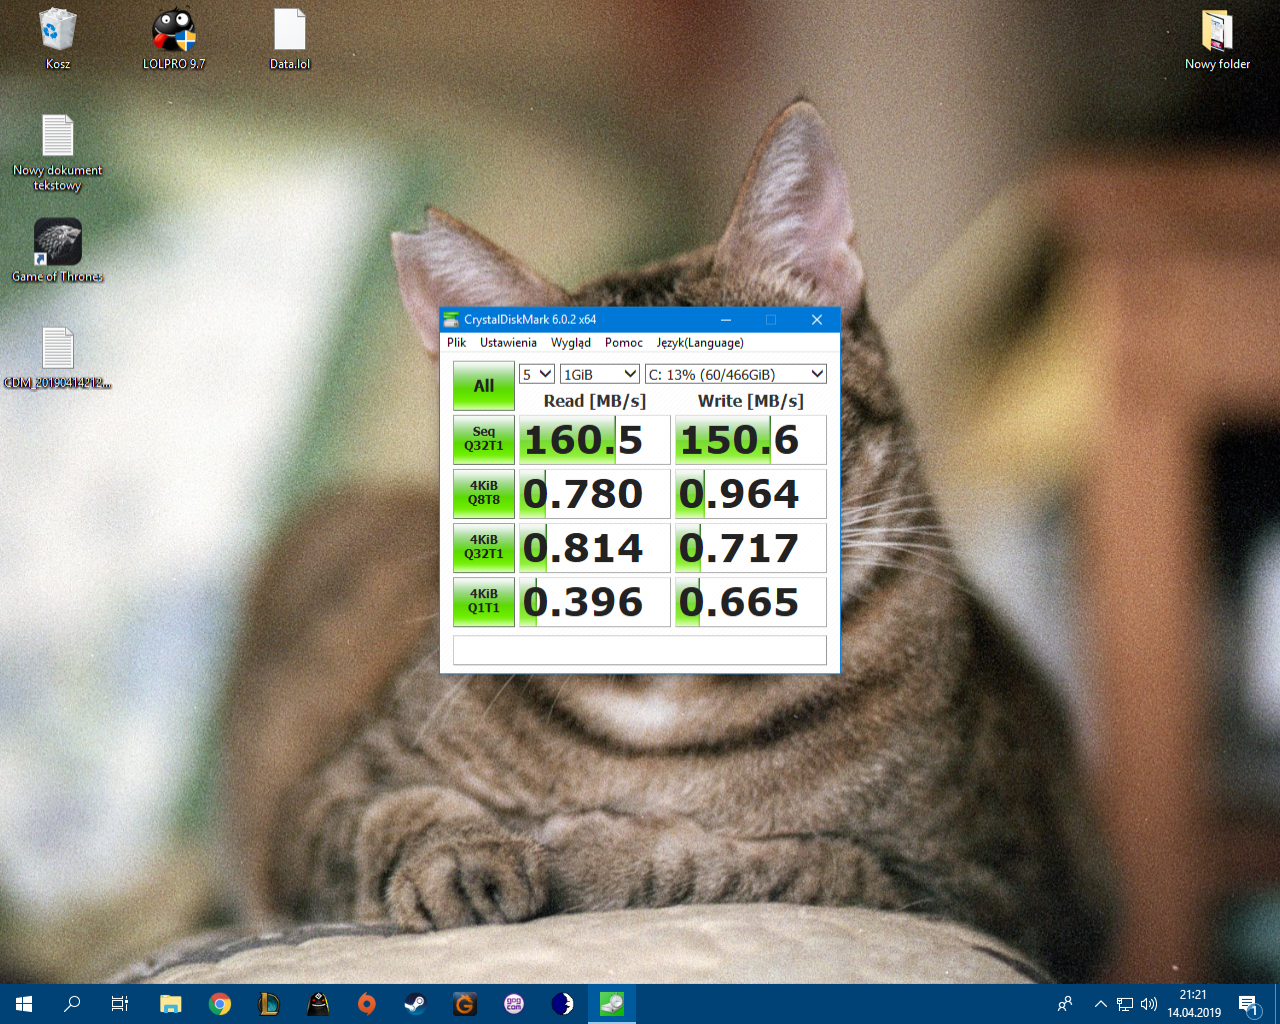This screenshot has width=1280, height=1024.
Task: Click the 4KiB Q8T8 read result 0.780
Action: pyautogui.click(x=595, y=494)
